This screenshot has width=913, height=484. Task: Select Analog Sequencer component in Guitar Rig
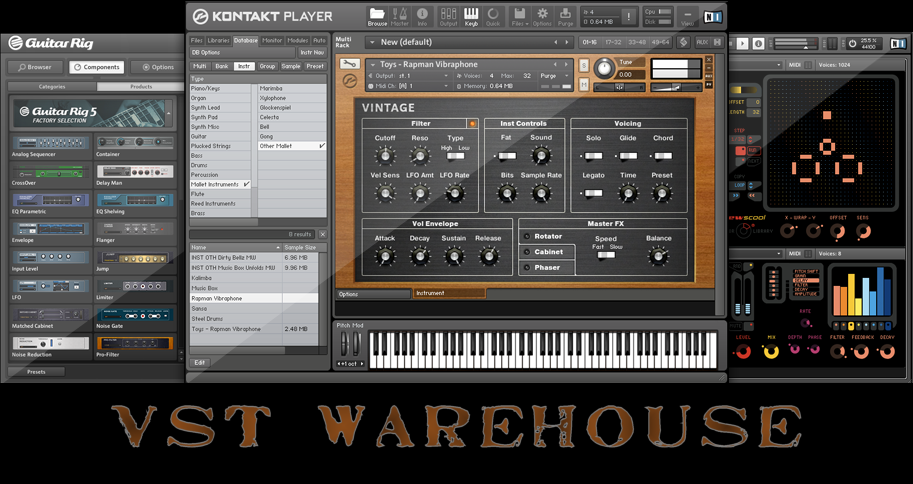pyautogui.click(x=51, y=146)
